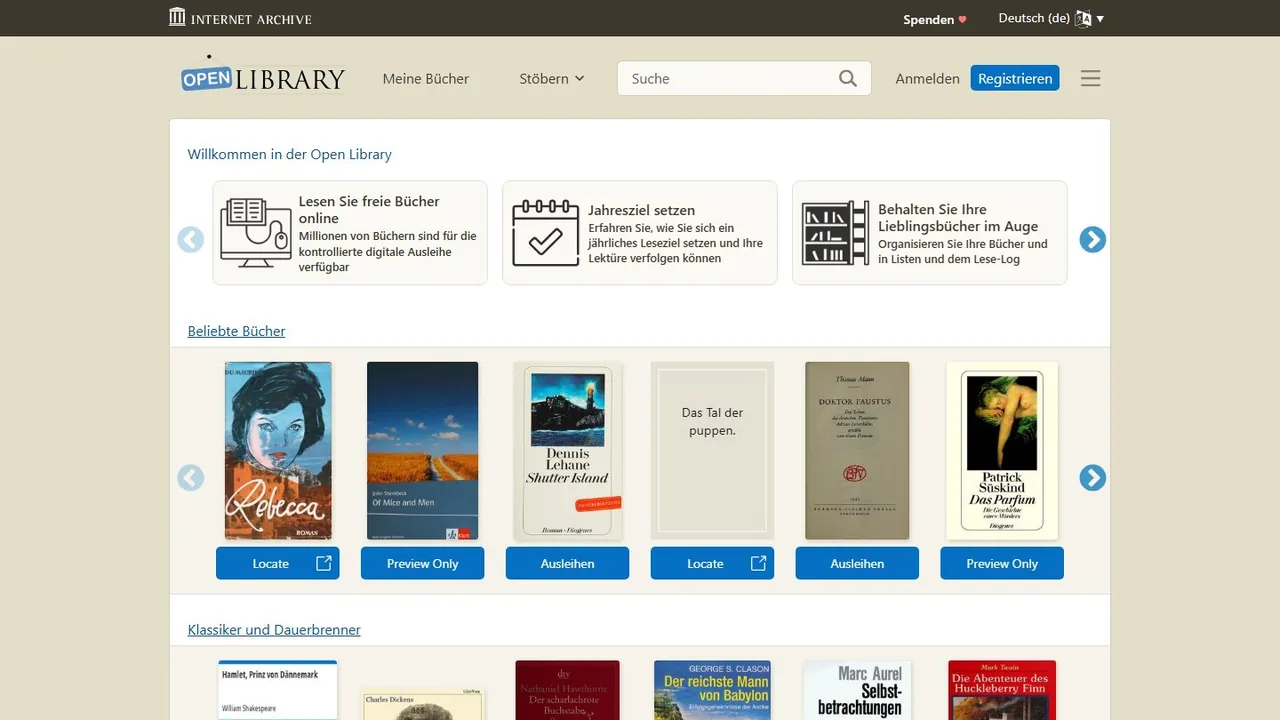Open the Deutsch (de) language dropdown
The height and width of the screenshot is (720, 1280).
[1051, 18]
